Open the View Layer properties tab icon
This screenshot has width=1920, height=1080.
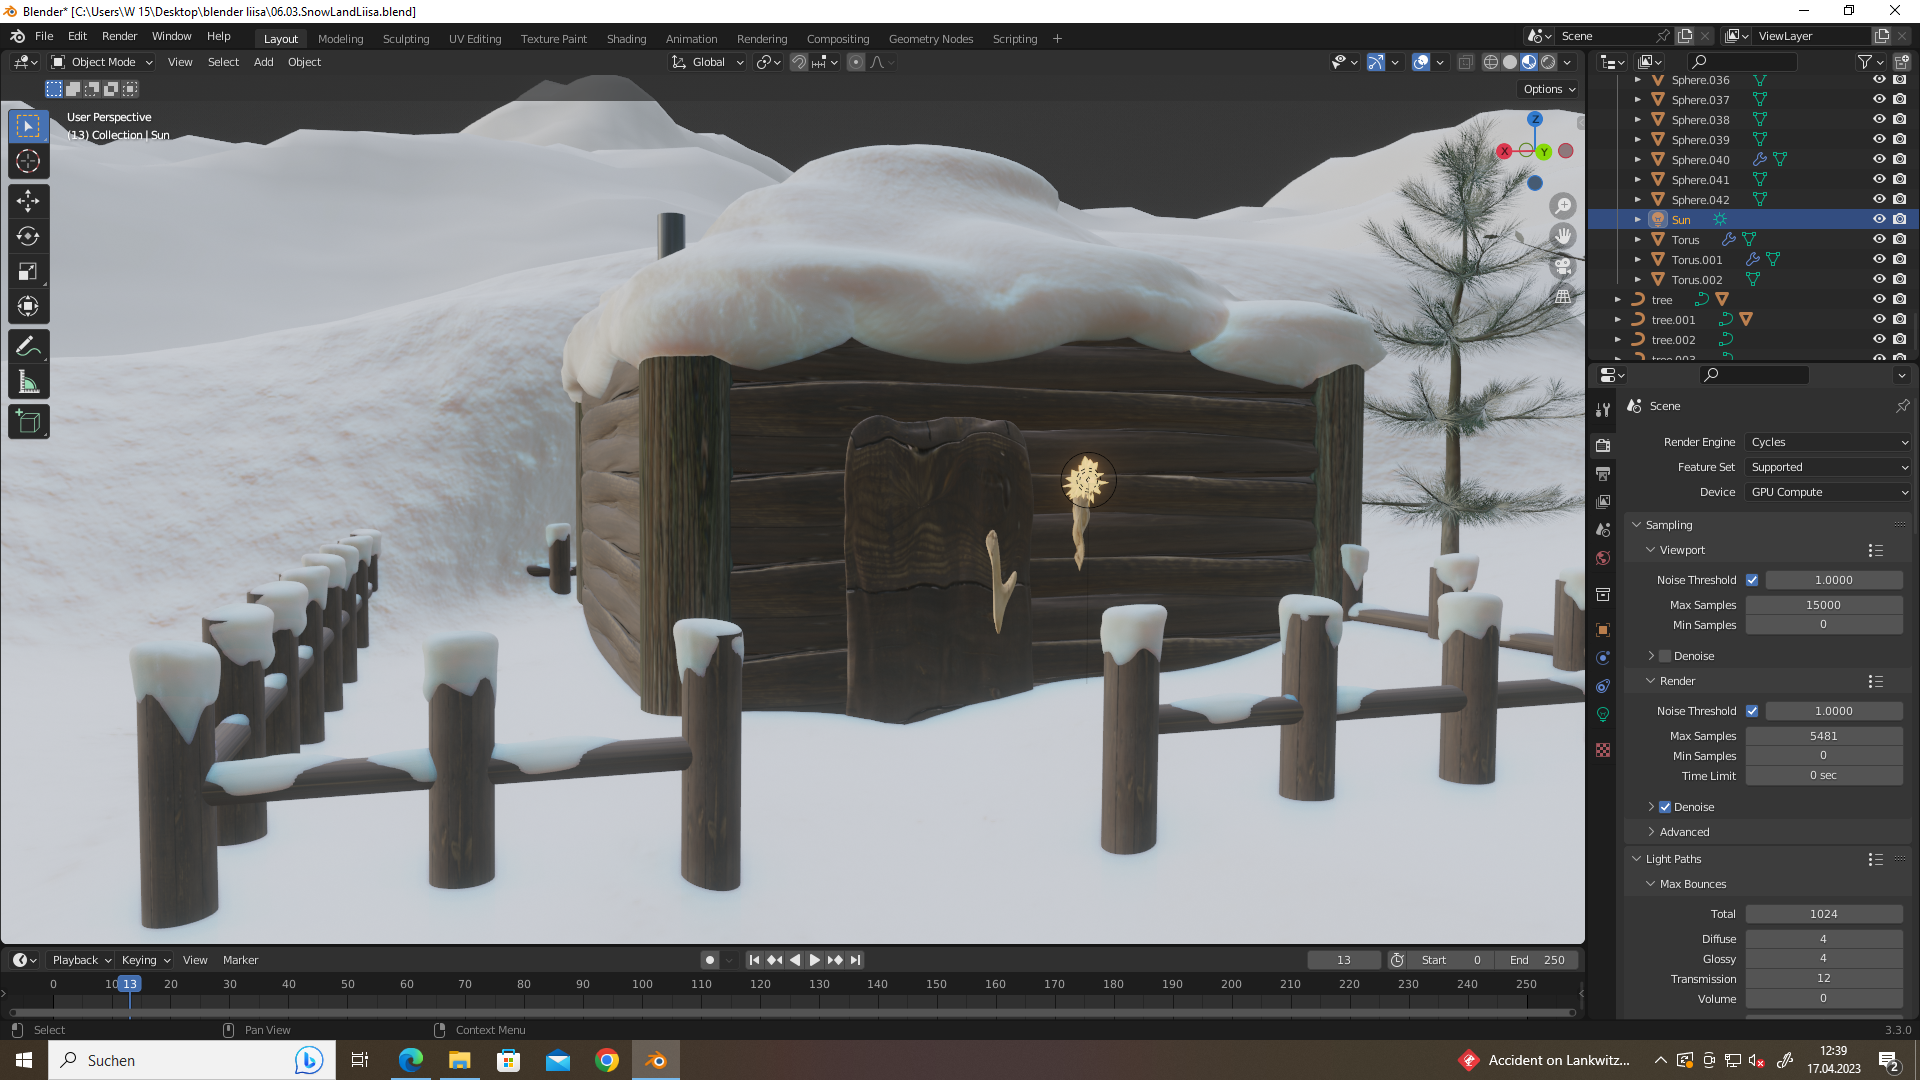point(1603,501)
